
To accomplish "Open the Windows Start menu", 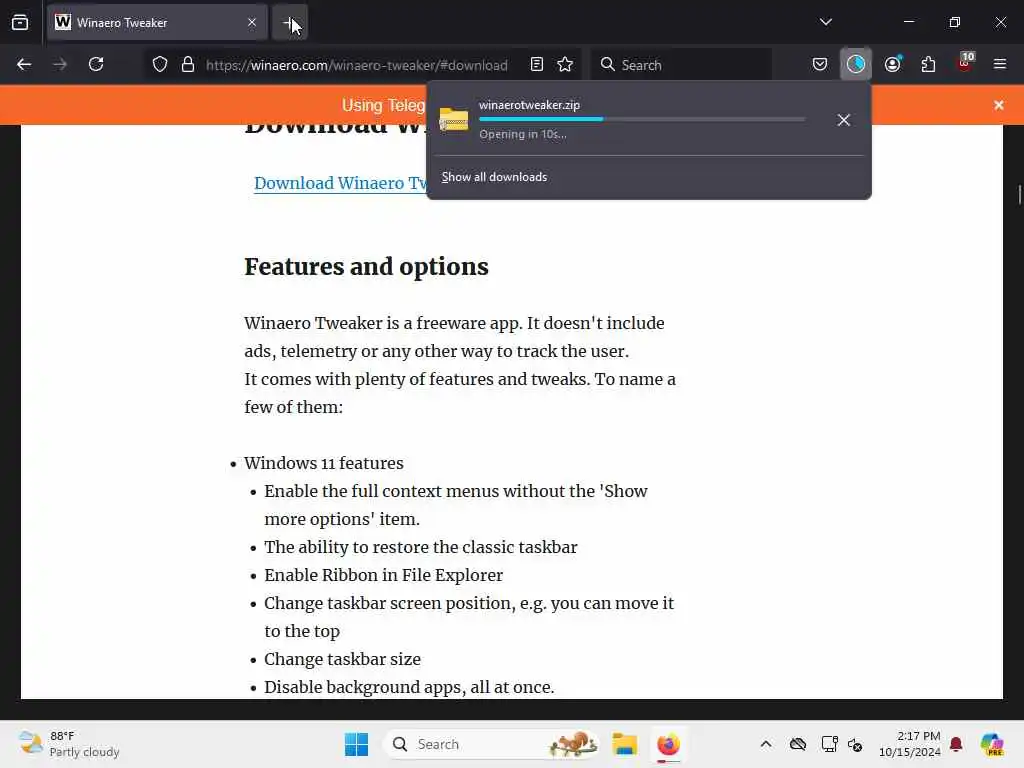I will [357, 744].
